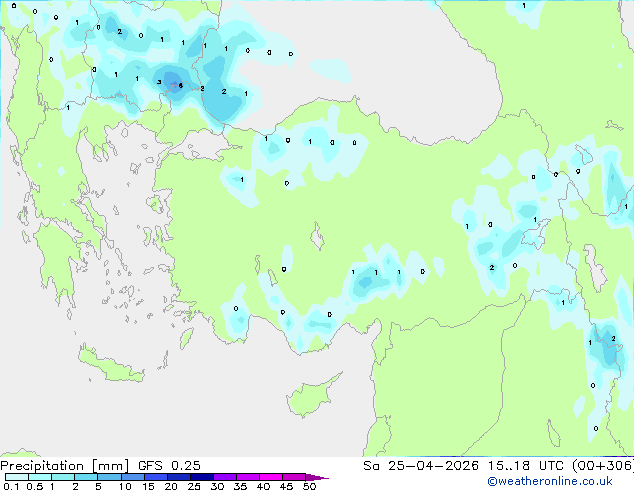
Task: Click the '(00+306)' forecast offset text
Action: click(603, 466)
